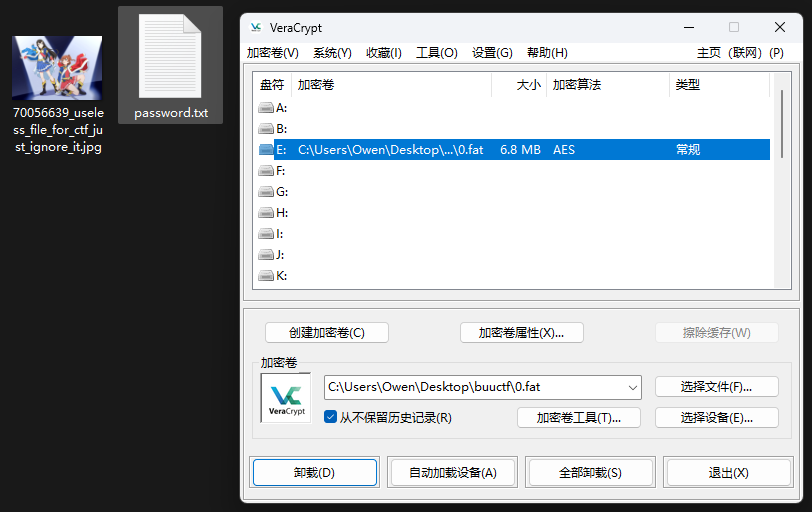This screenshot has width=812, height=512.
Task: Click the 盘符 column header
Action: click(272, 85)
